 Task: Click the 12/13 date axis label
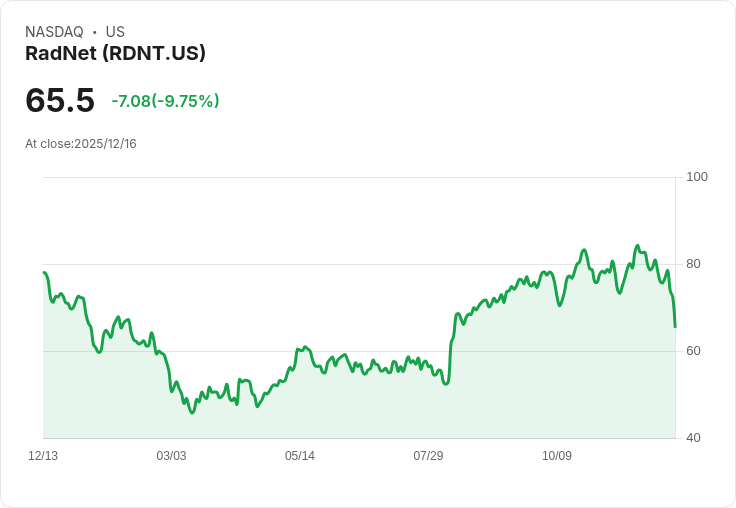click(x=43, y=456)
